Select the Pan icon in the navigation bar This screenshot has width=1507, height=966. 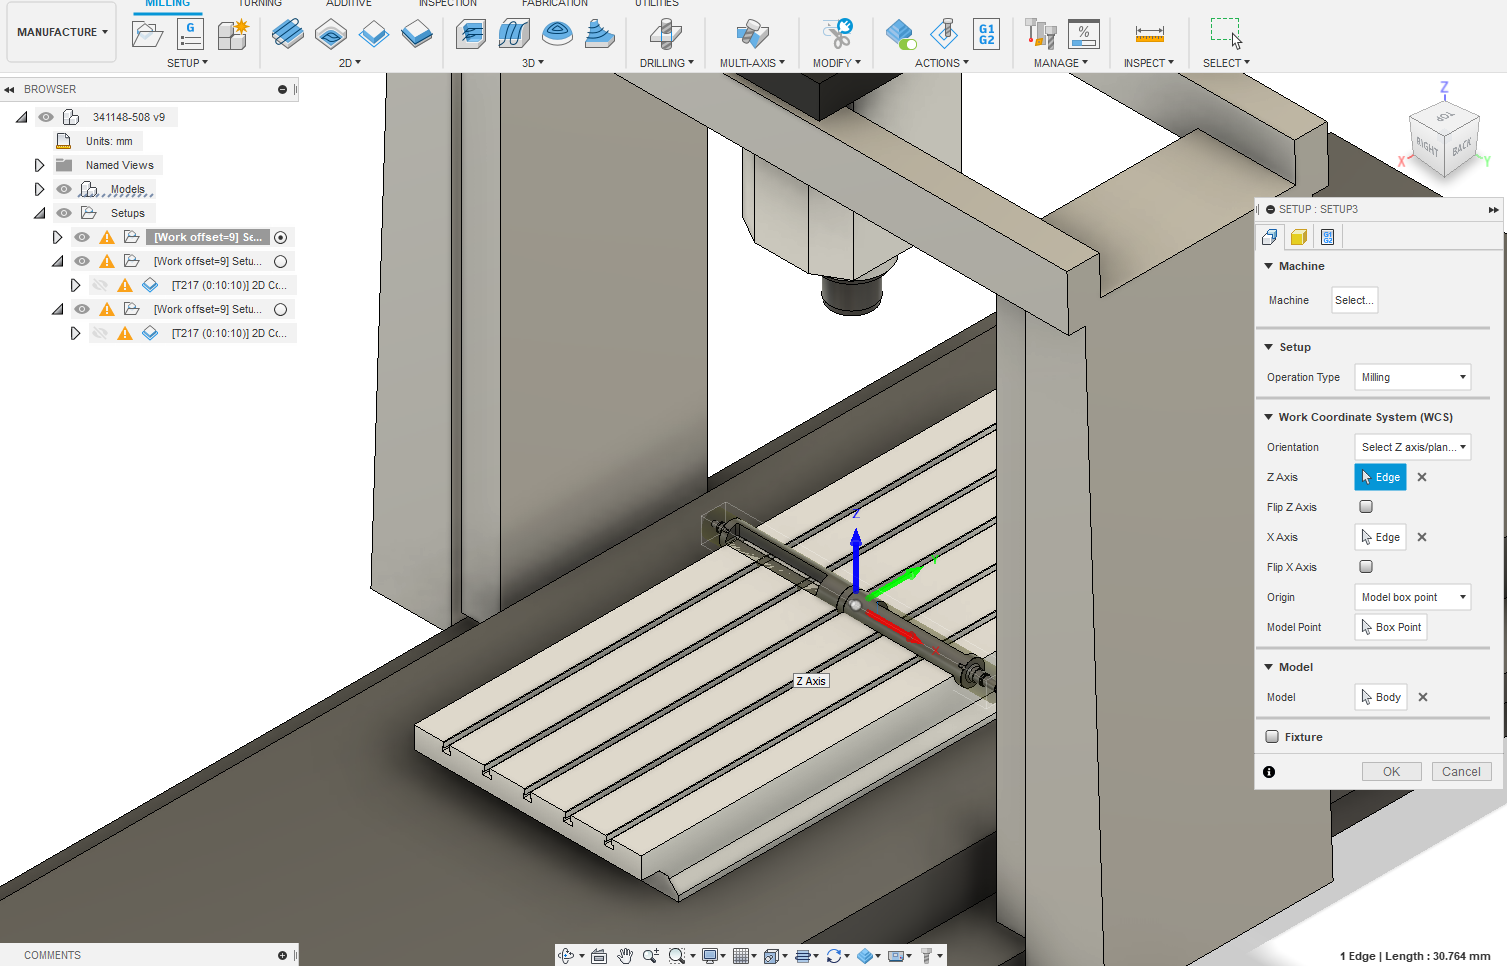tap(625, 955)
